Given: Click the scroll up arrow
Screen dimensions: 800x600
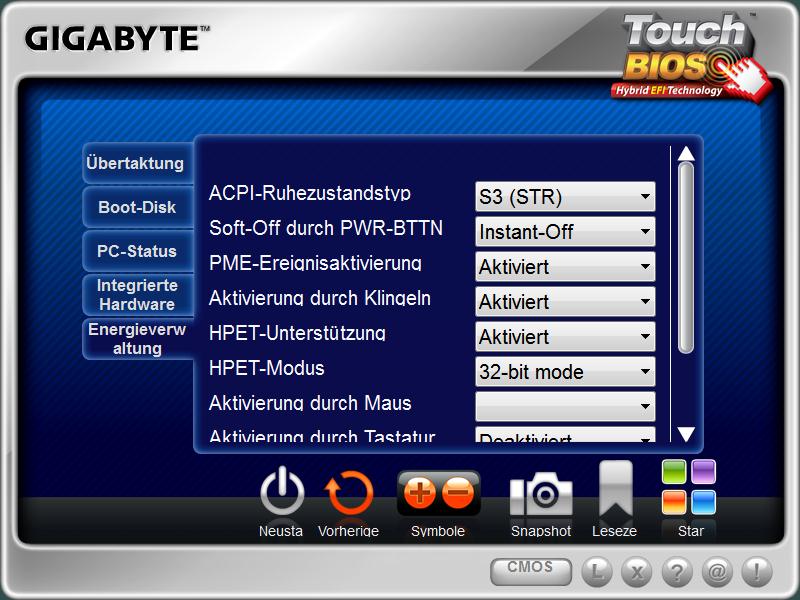Looking at the screenshot, I should (686, 154).
